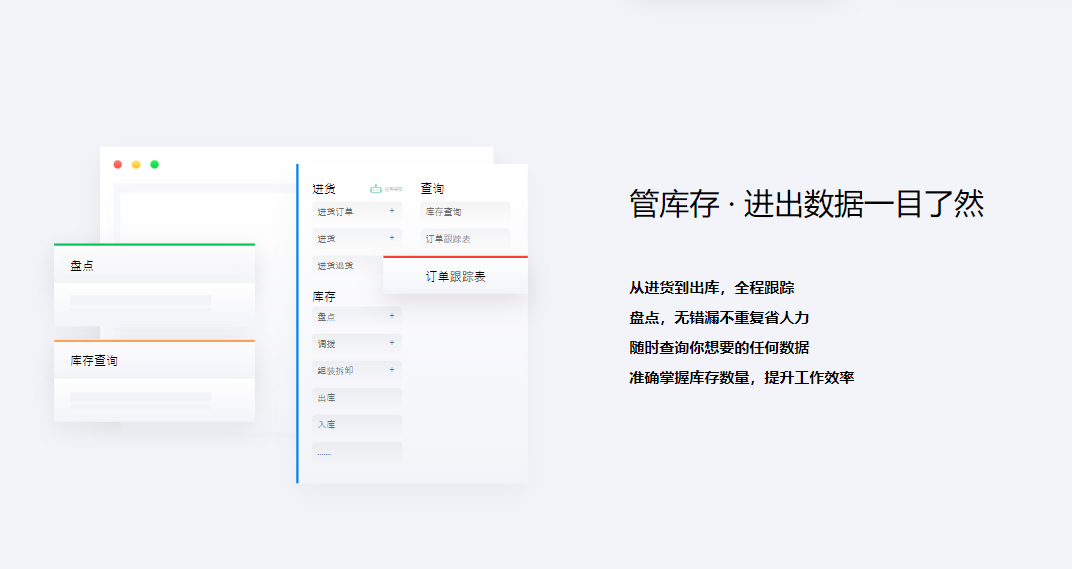Click the red window close dot
The height and width of the screenshot is (569, 1072).
click(x=118, y=164)
